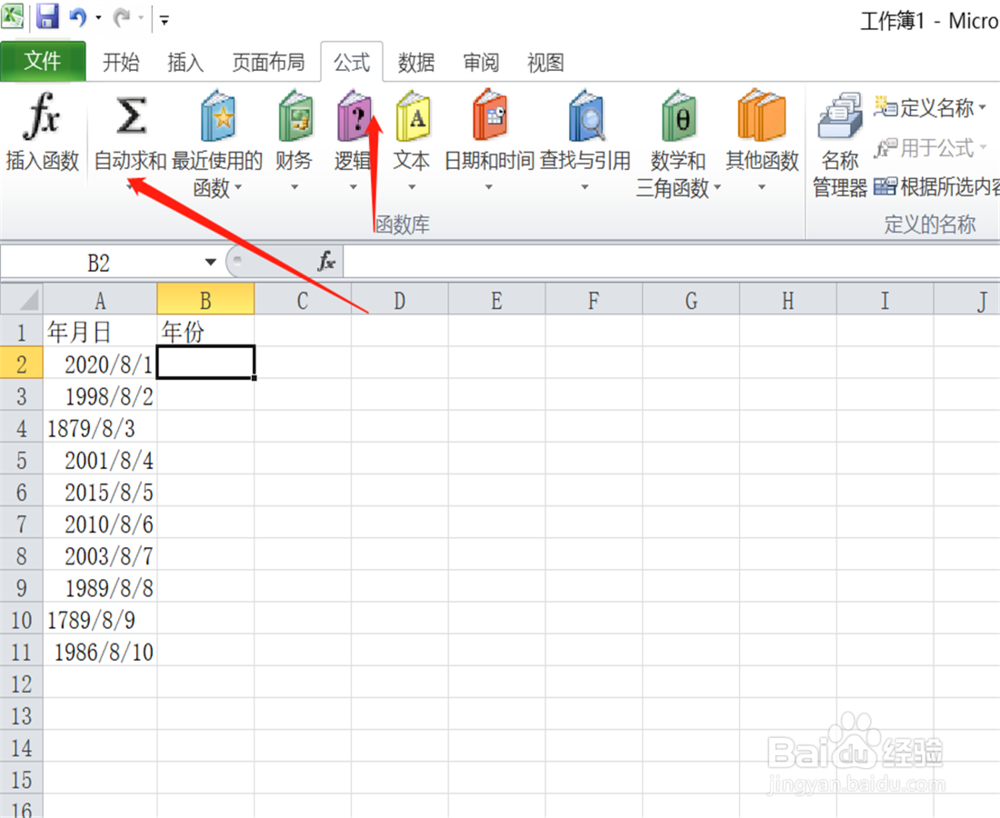
Task: Switch to the Home (开始) tab
Action: tap(121, 62)
